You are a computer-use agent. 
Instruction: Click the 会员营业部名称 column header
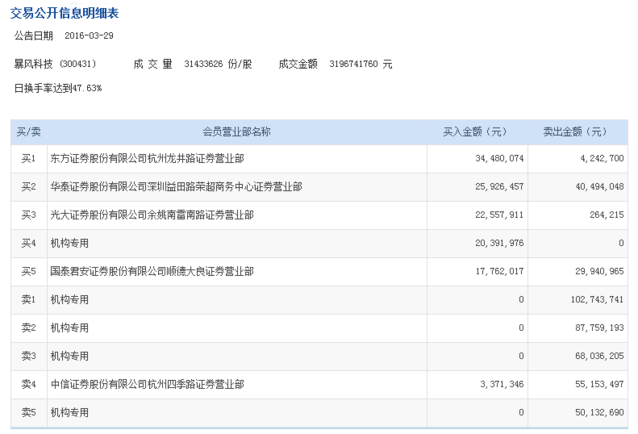coord(236,132)
